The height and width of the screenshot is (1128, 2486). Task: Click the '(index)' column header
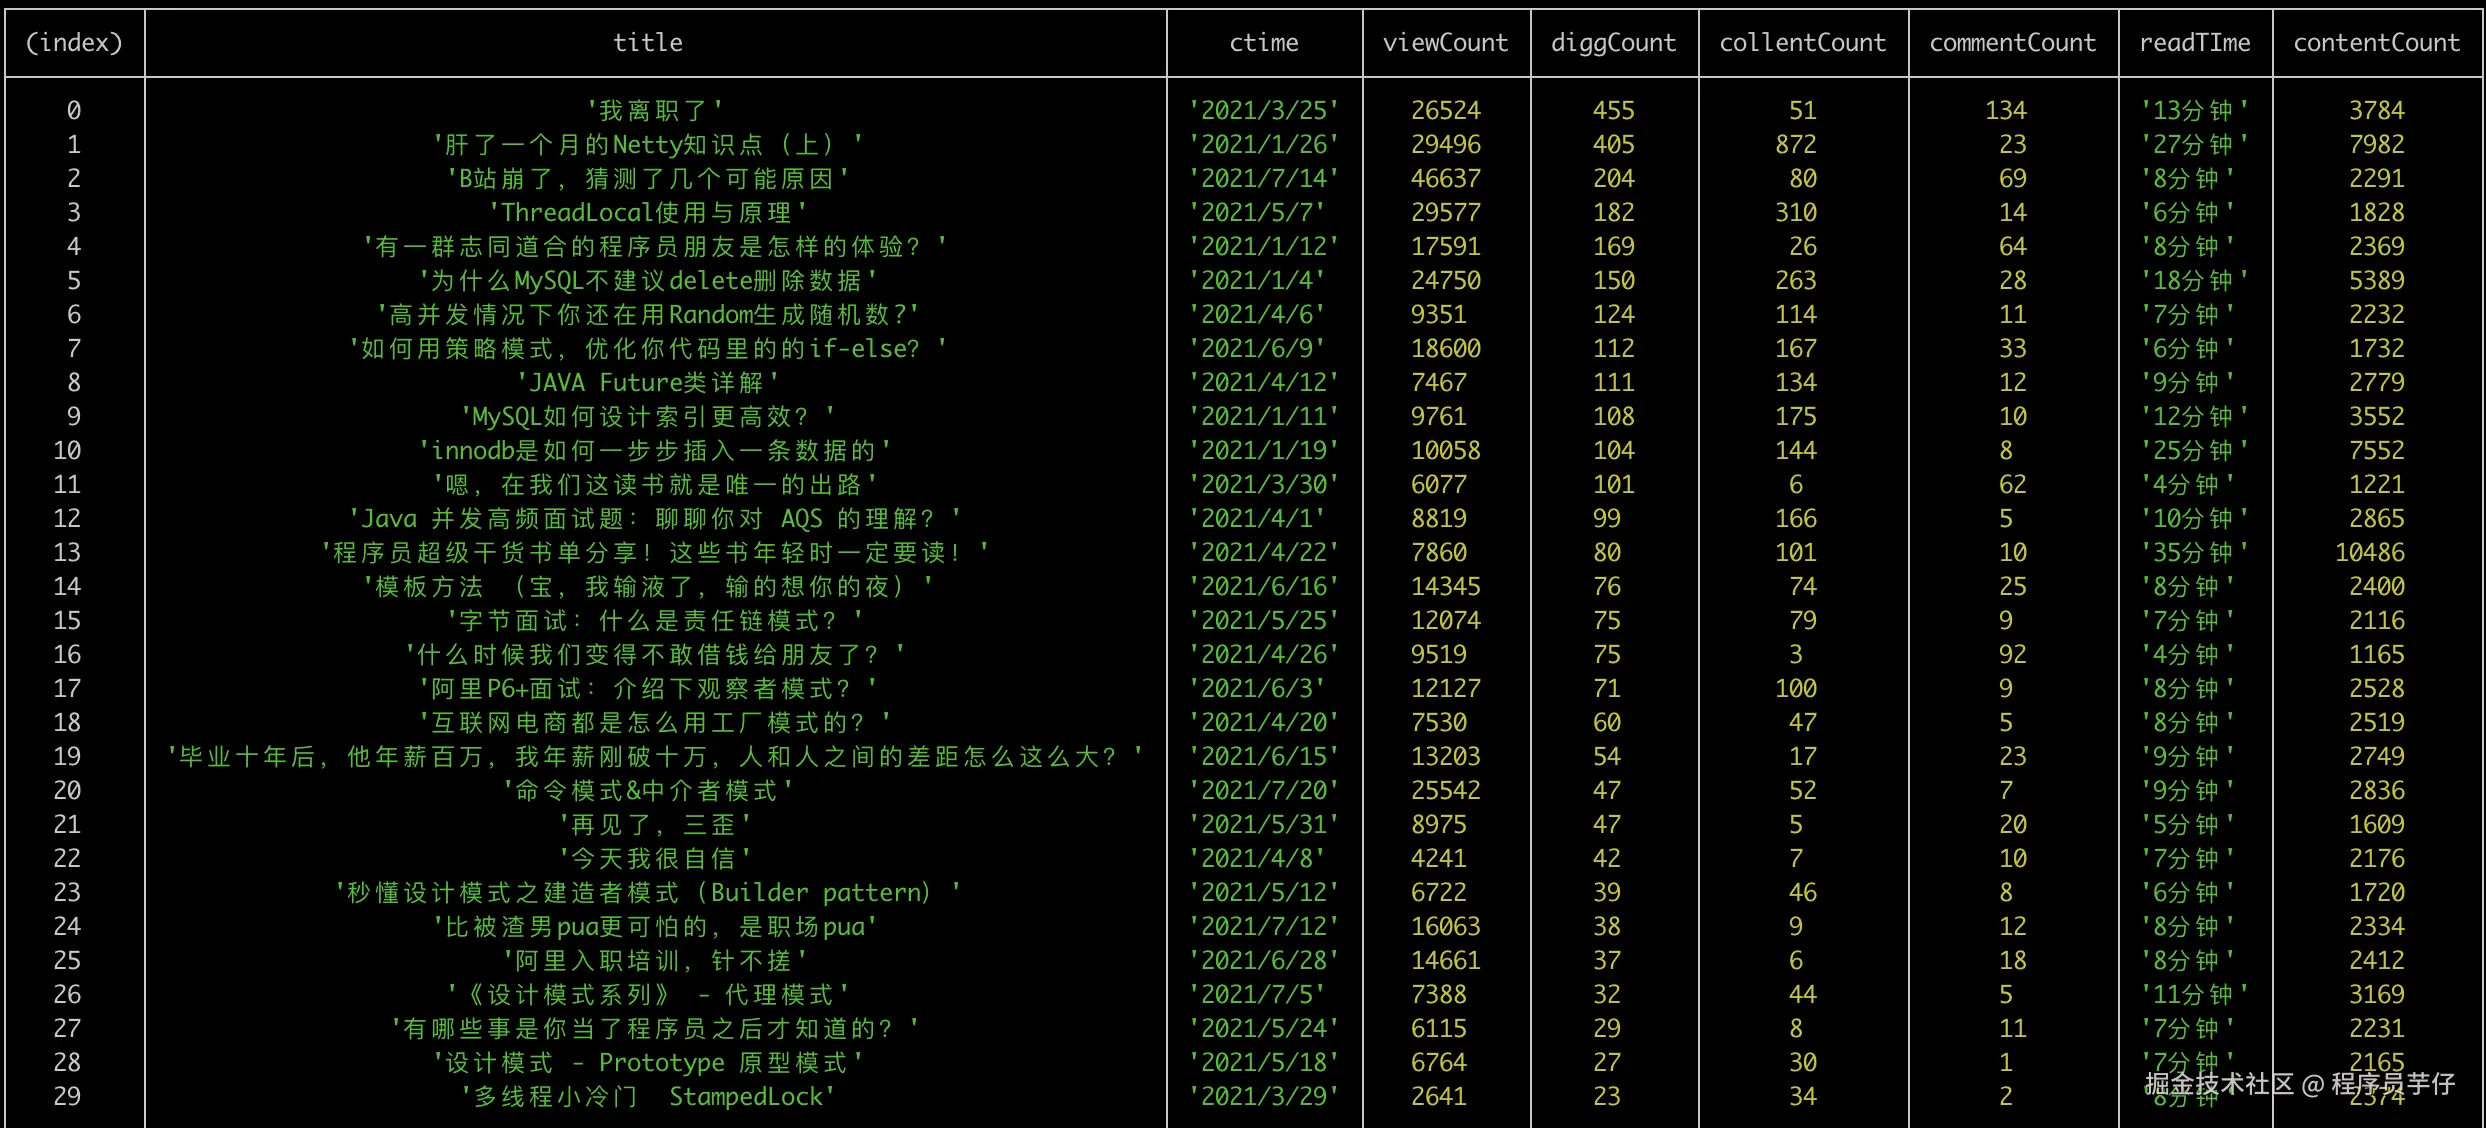point(74,43)
